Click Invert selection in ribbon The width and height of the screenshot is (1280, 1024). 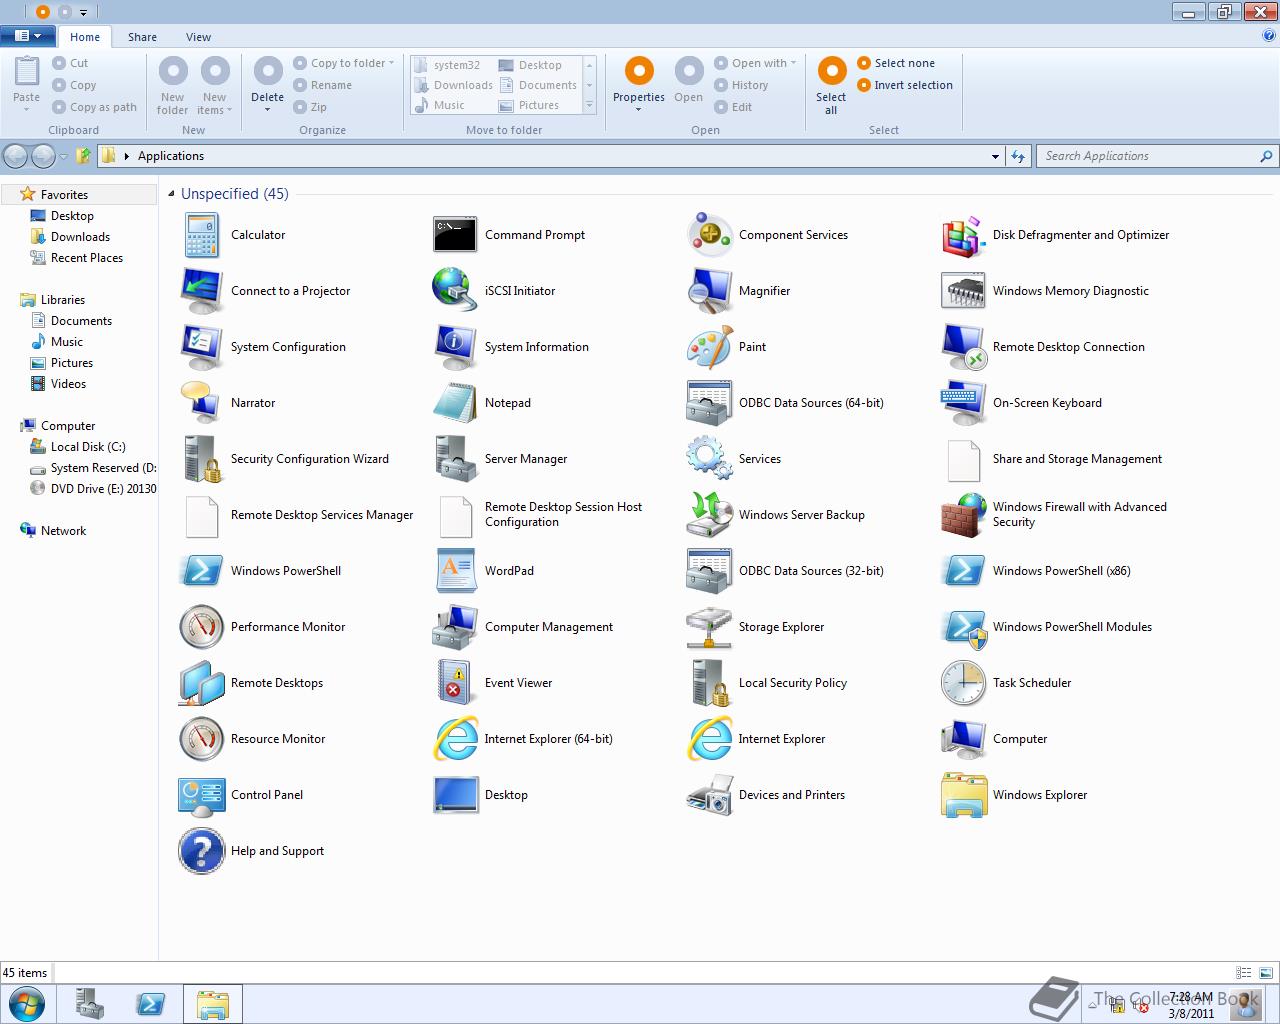[x=905, y=85]
